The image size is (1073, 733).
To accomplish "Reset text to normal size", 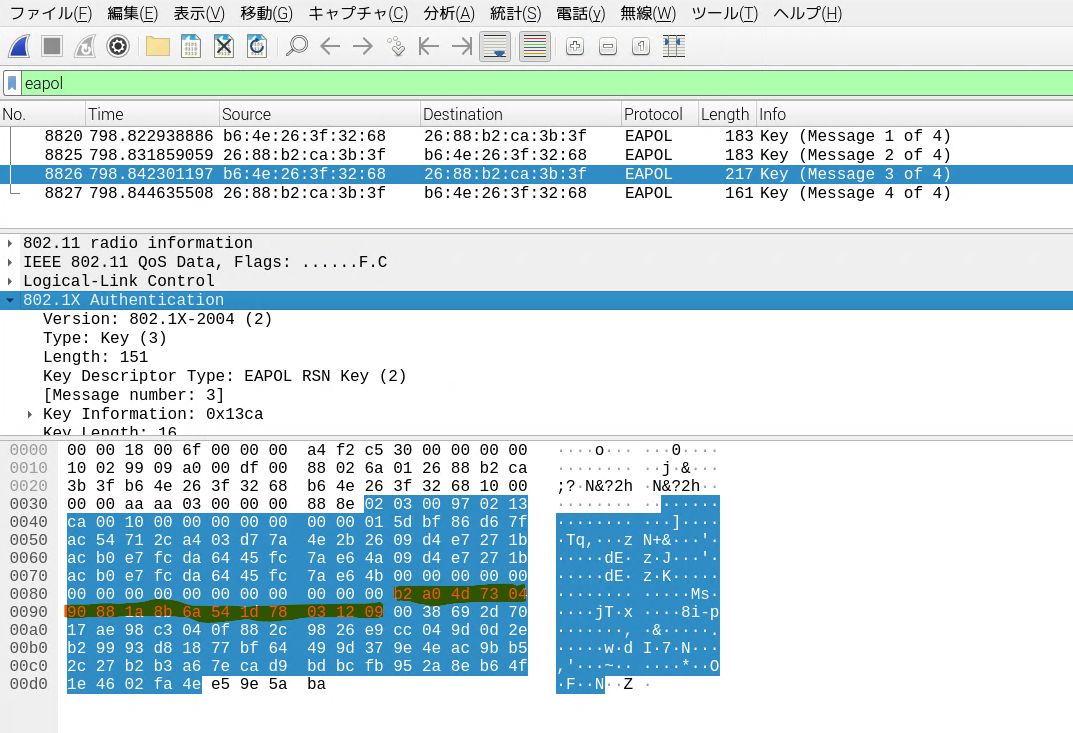I will 641,47.
